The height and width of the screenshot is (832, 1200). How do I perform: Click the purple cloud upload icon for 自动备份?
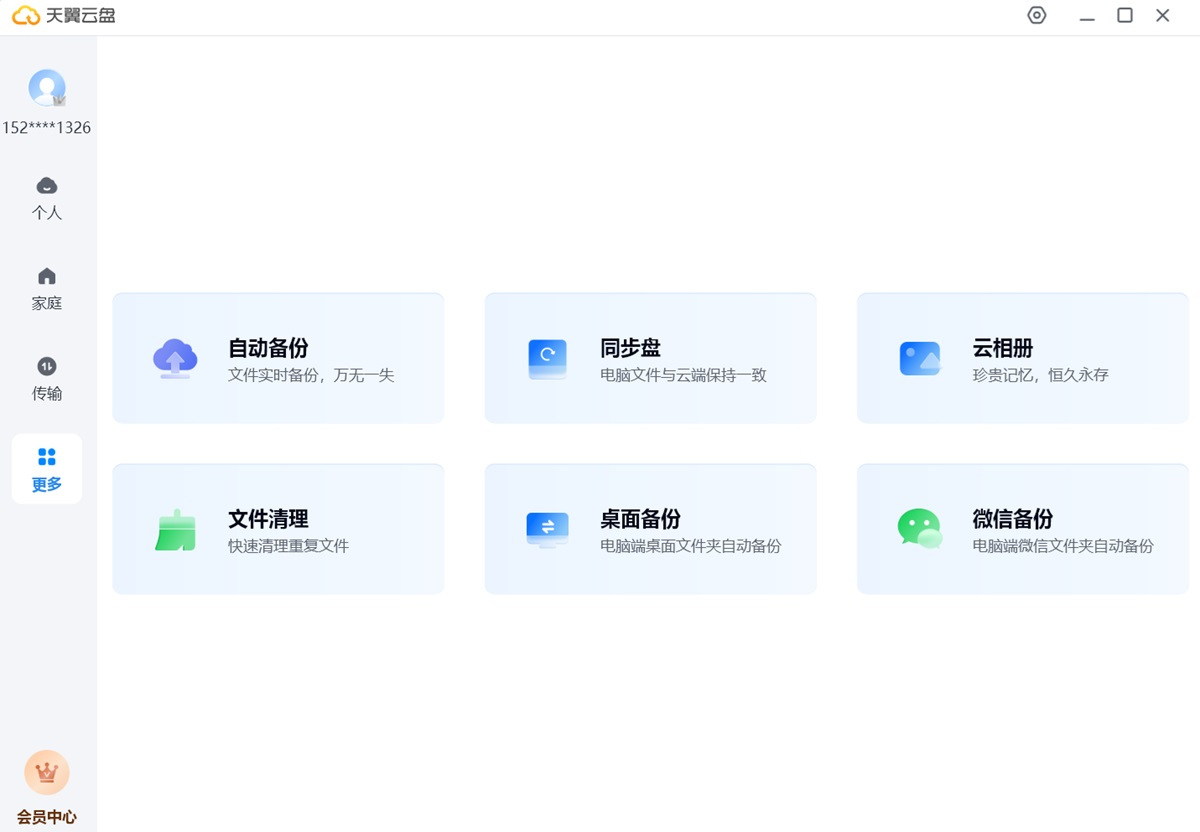pos(175,358)
